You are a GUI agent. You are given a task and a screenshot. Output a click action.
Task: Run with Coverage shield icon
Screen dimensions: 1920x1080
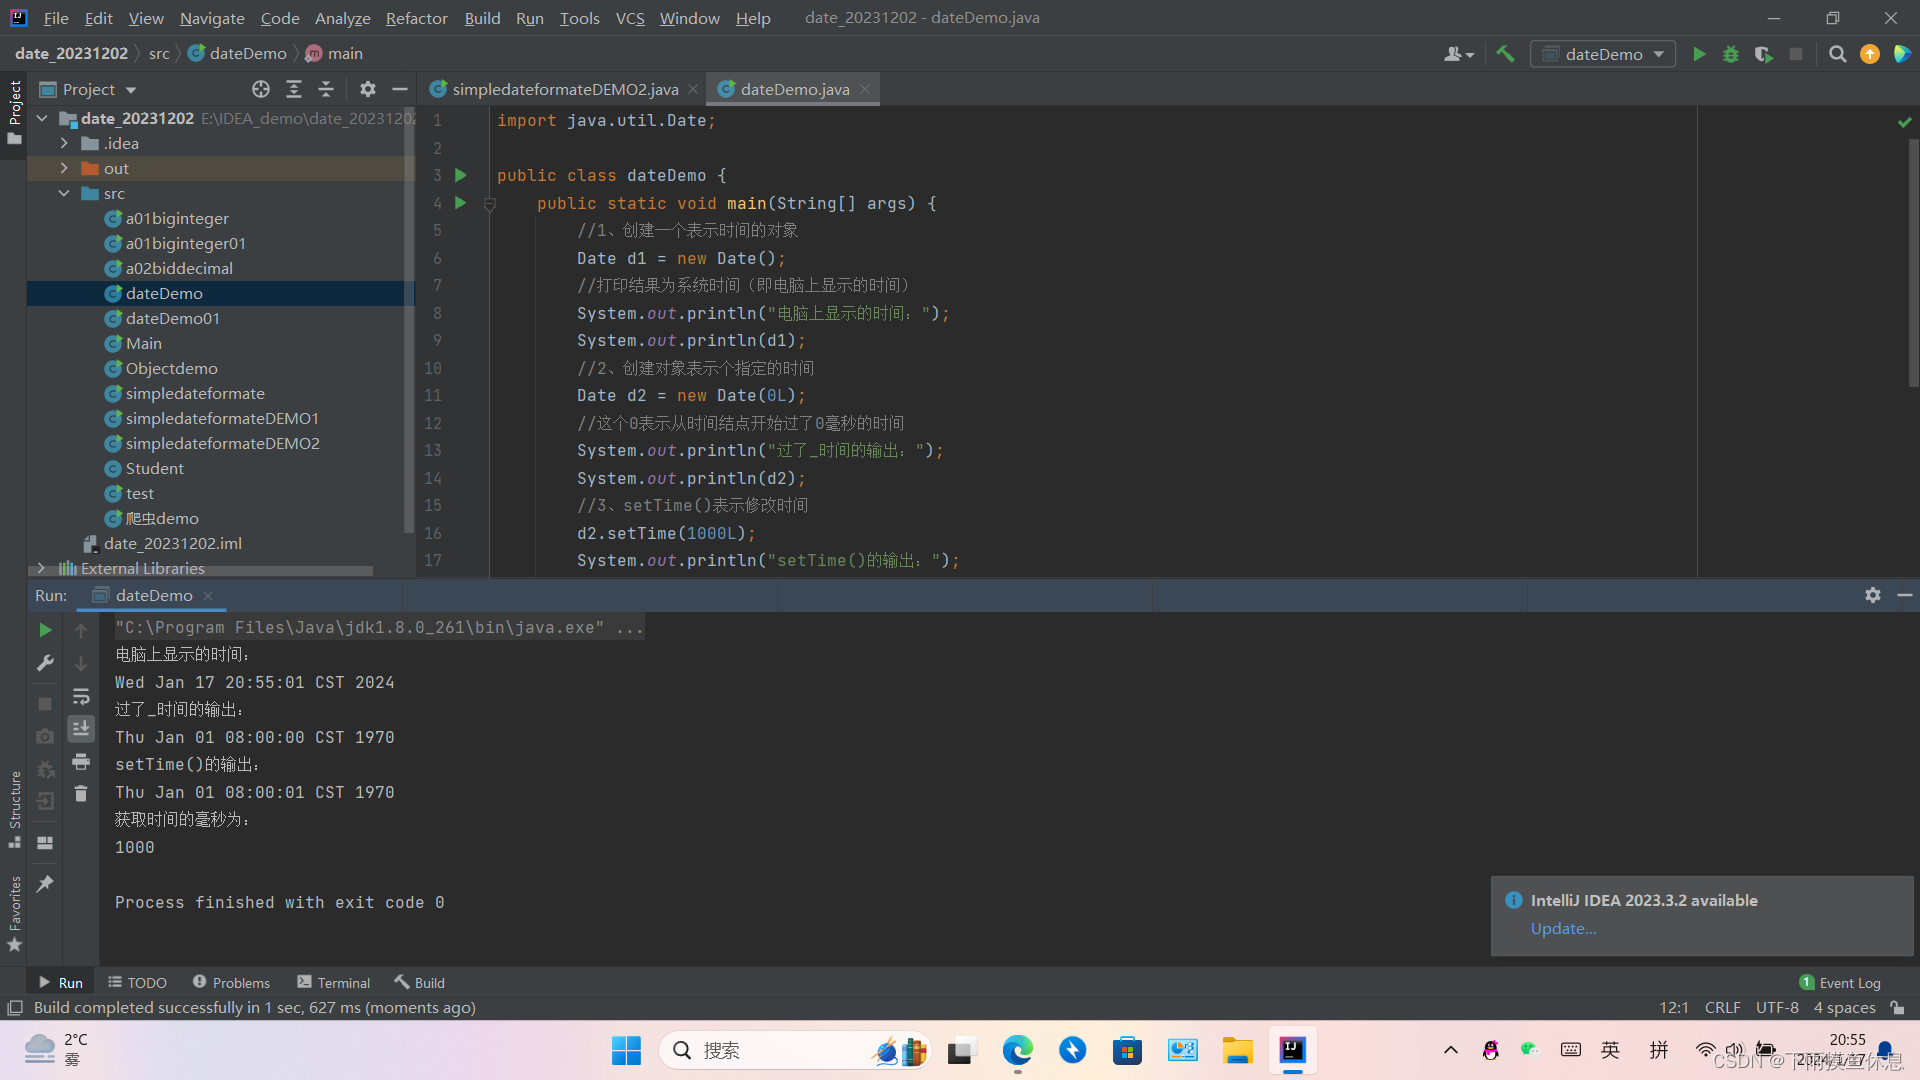(x=1764, y=54)
